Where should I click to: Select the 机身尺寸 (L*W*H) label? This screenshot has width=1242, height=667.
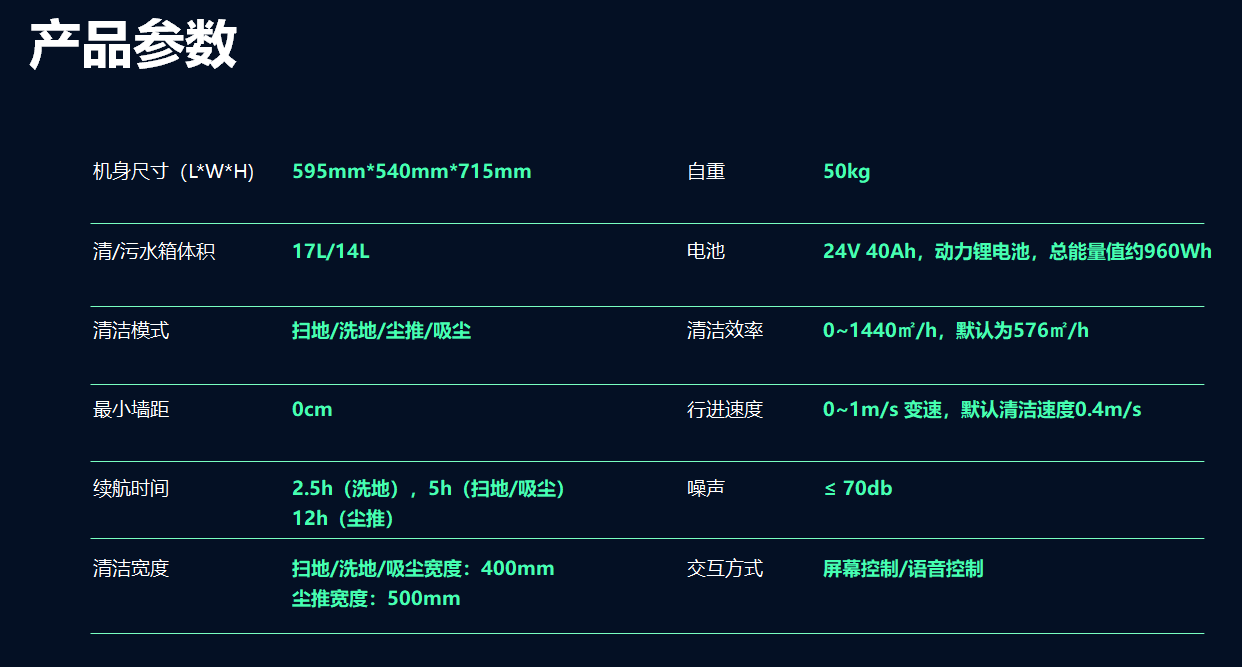tap(173, 172)
